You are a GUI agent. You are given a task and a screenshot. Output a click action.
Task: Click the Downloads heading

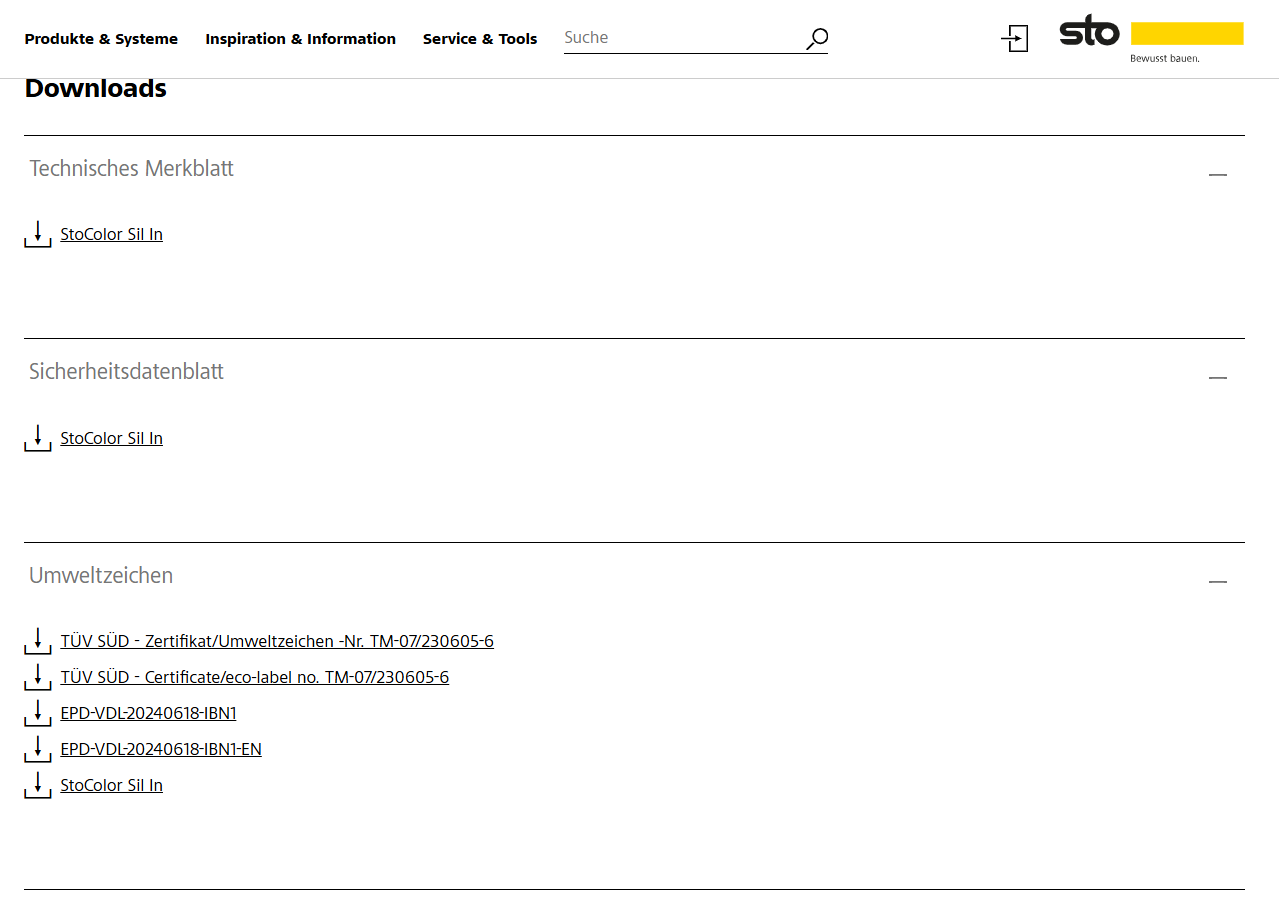(x=96, y=88)
